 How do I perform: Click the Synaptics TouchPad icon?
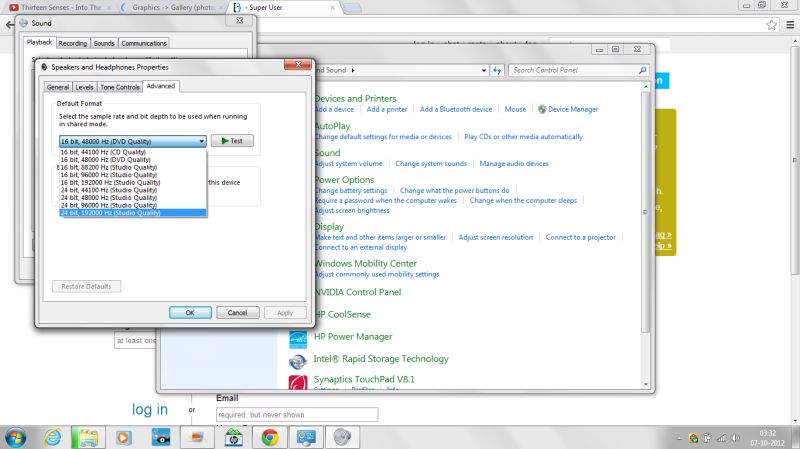[298, 382]
